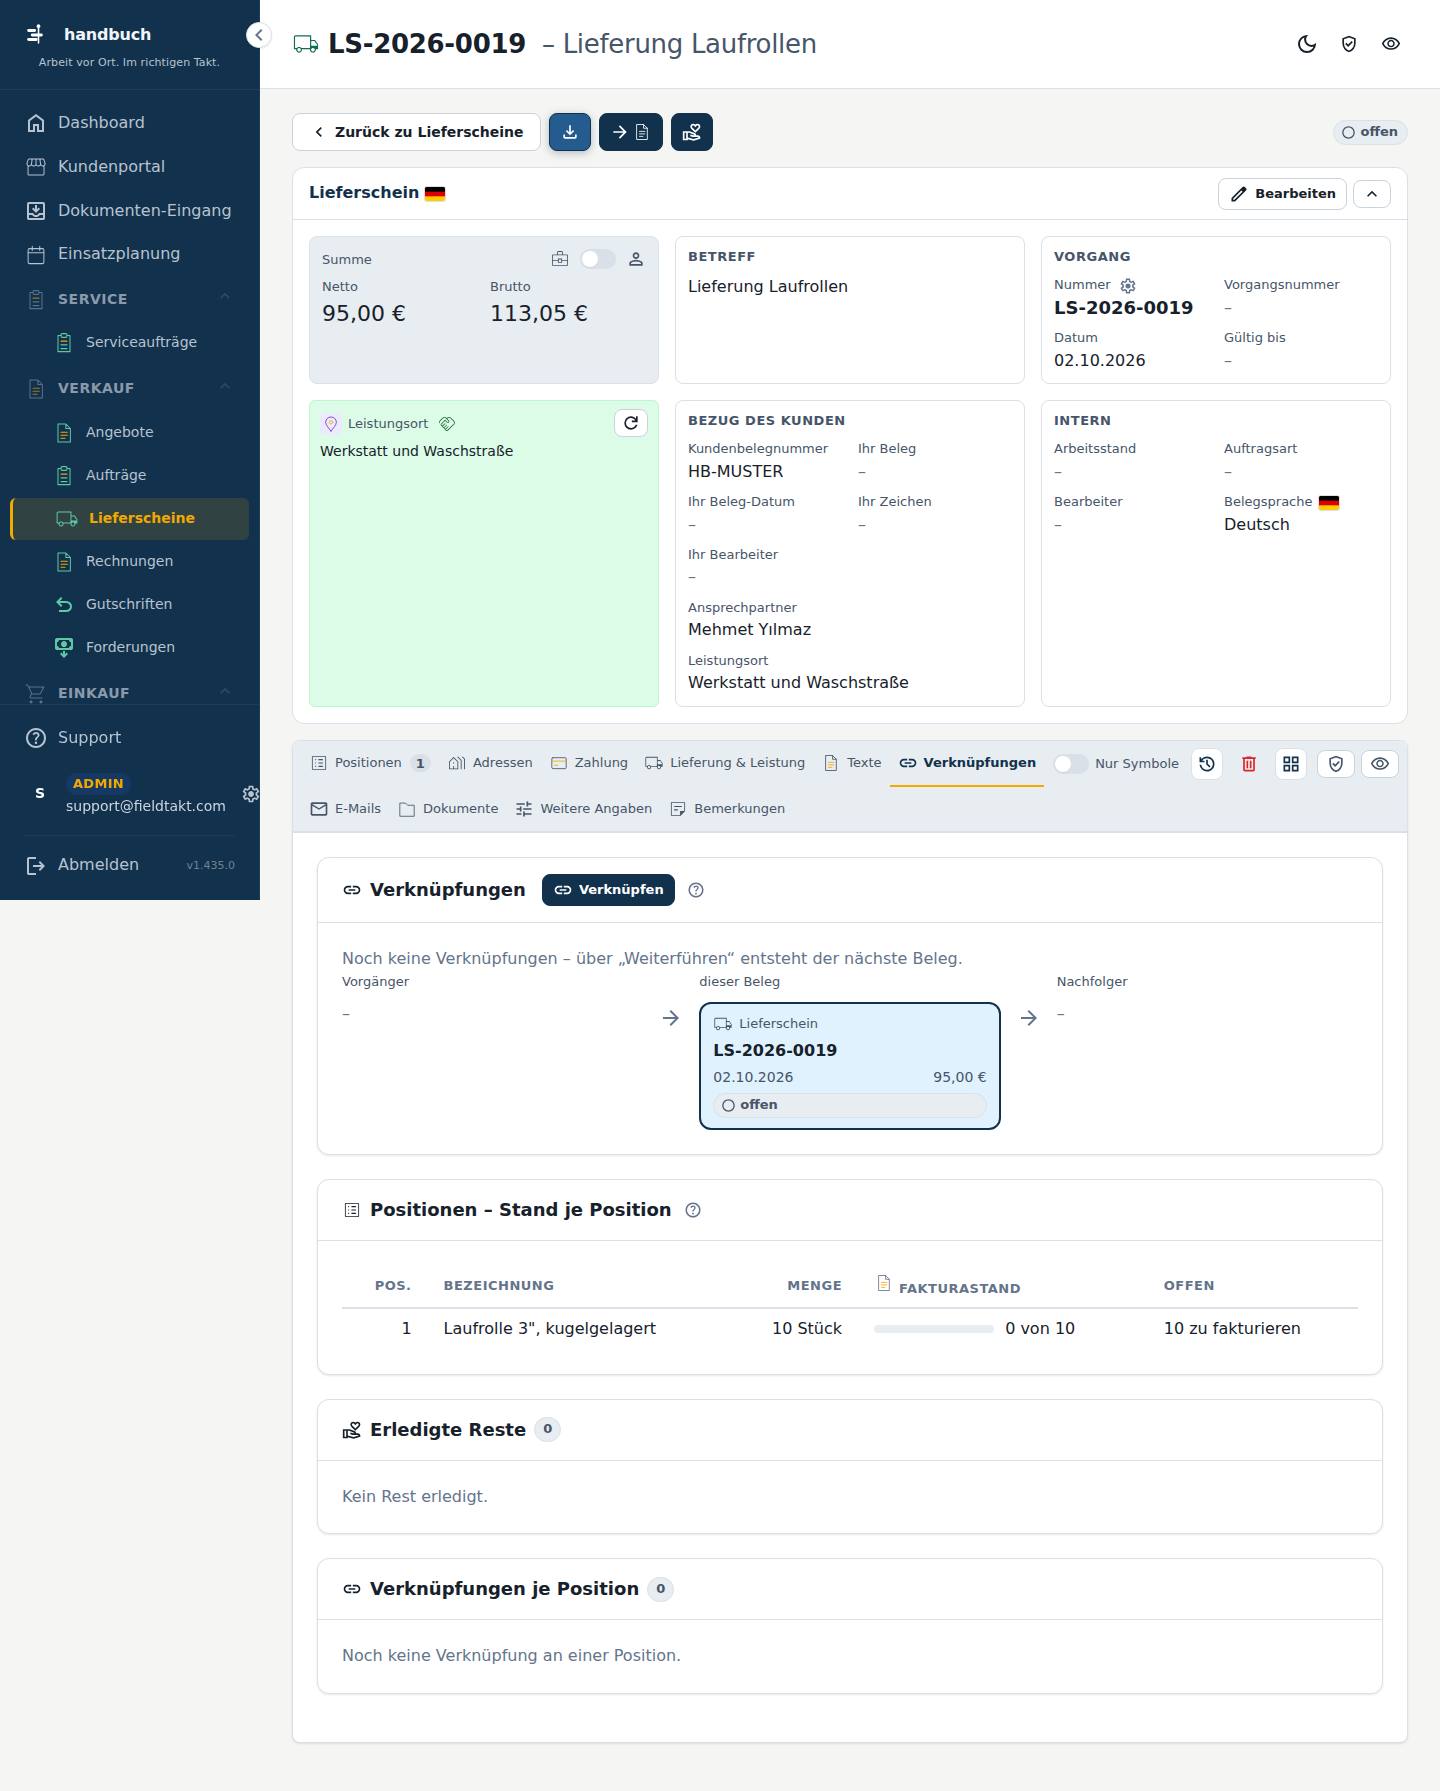Refresh the Leistungsort card

click(x=631, y=423)
